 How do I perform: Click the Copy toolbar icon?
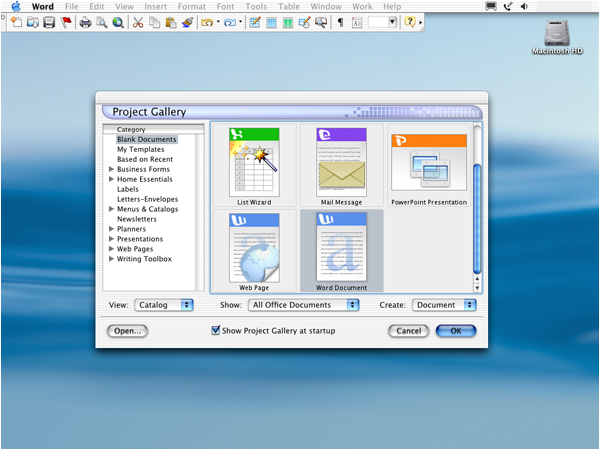click(x=155, y=23)
